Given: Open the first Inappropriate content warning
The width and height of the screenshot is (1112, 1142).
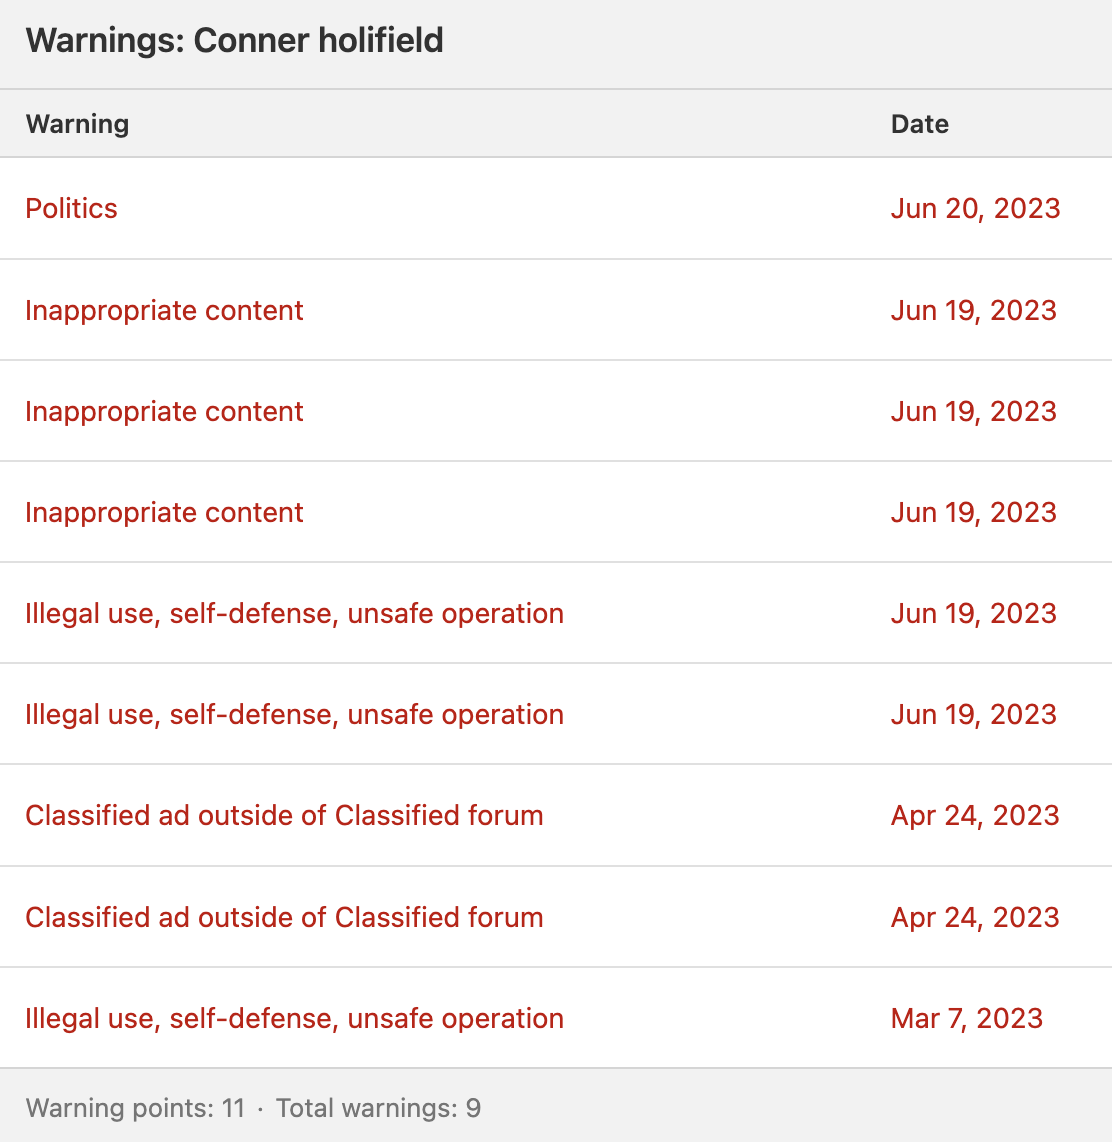Looking at the screenshot, I should pyautogui.click(x=164, y=310).
